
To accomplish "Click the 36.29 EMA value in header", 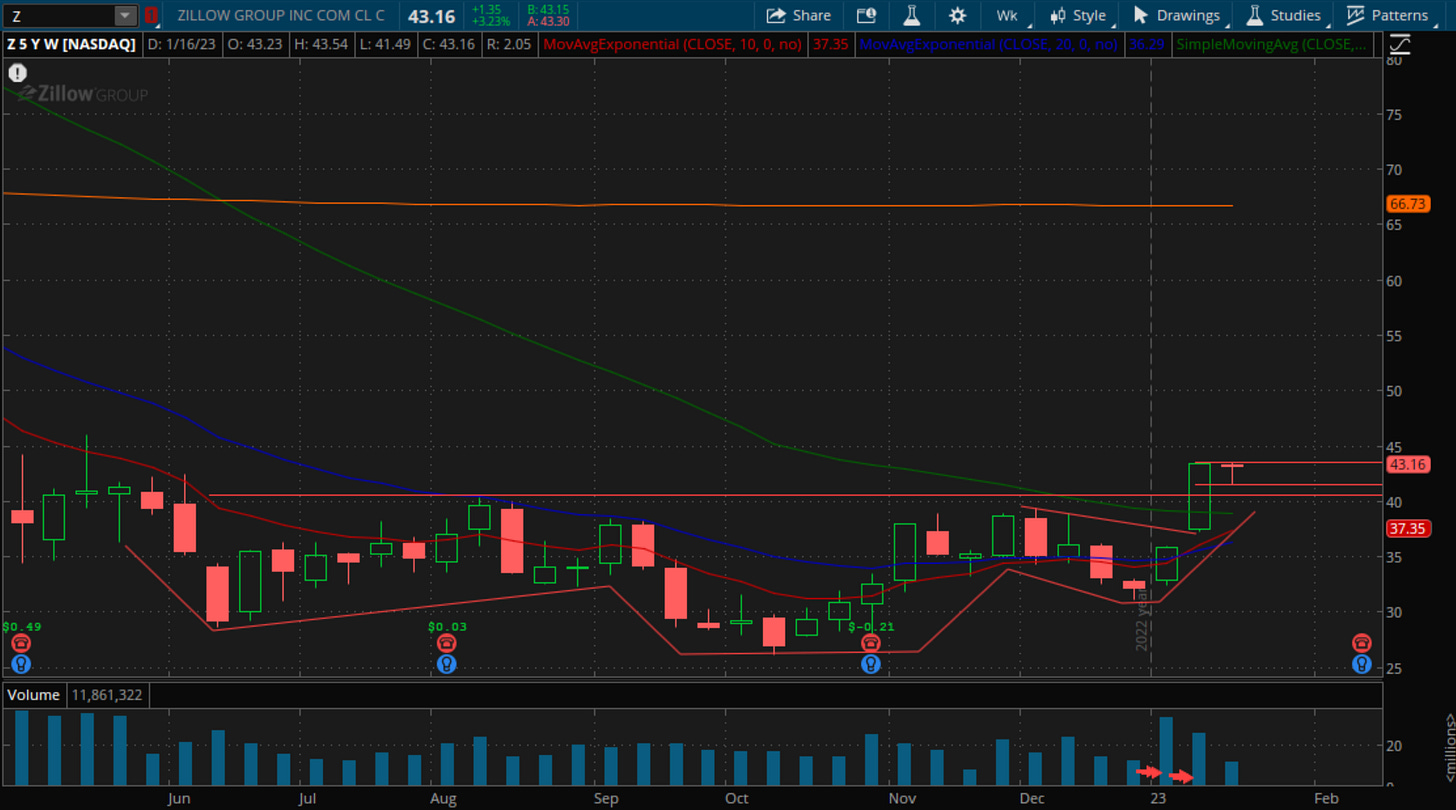I will 1146,44.
